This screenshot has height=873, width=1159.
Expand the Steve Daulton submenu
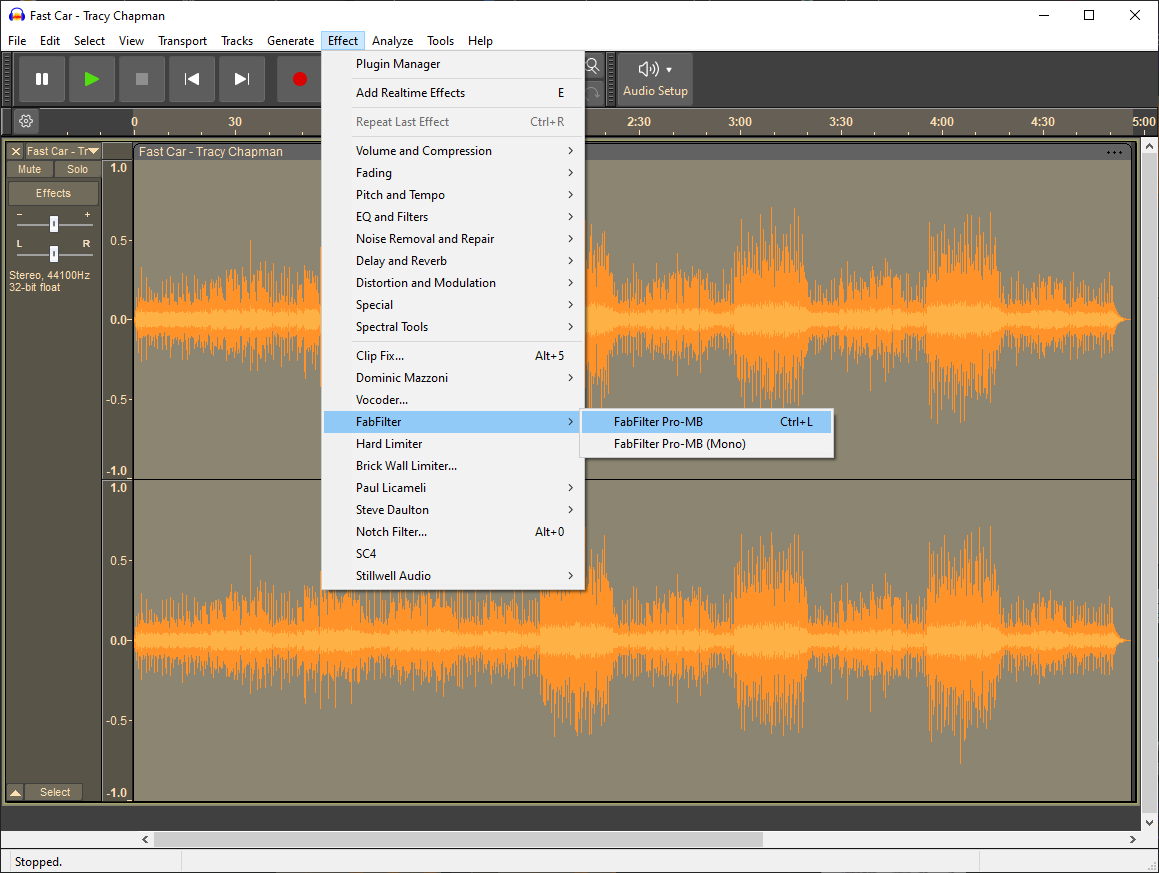point(454,510)
